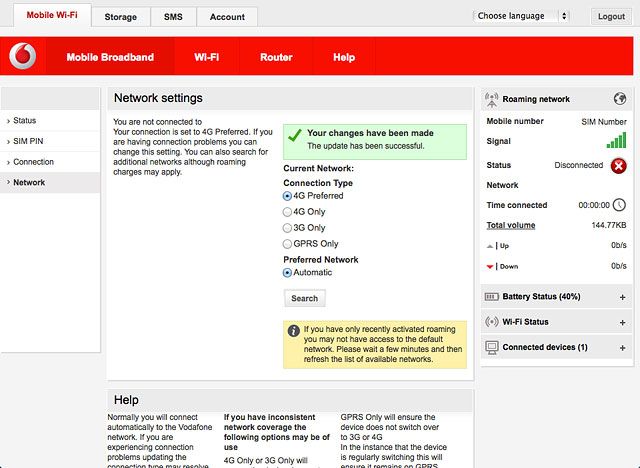
Task: Click the Roaming network header text
Action: [536, 99]
